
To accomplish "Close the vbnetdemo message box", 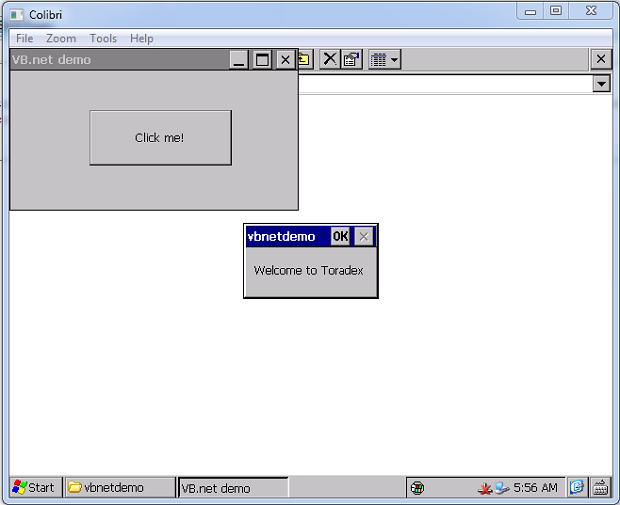I will (364, 236).
